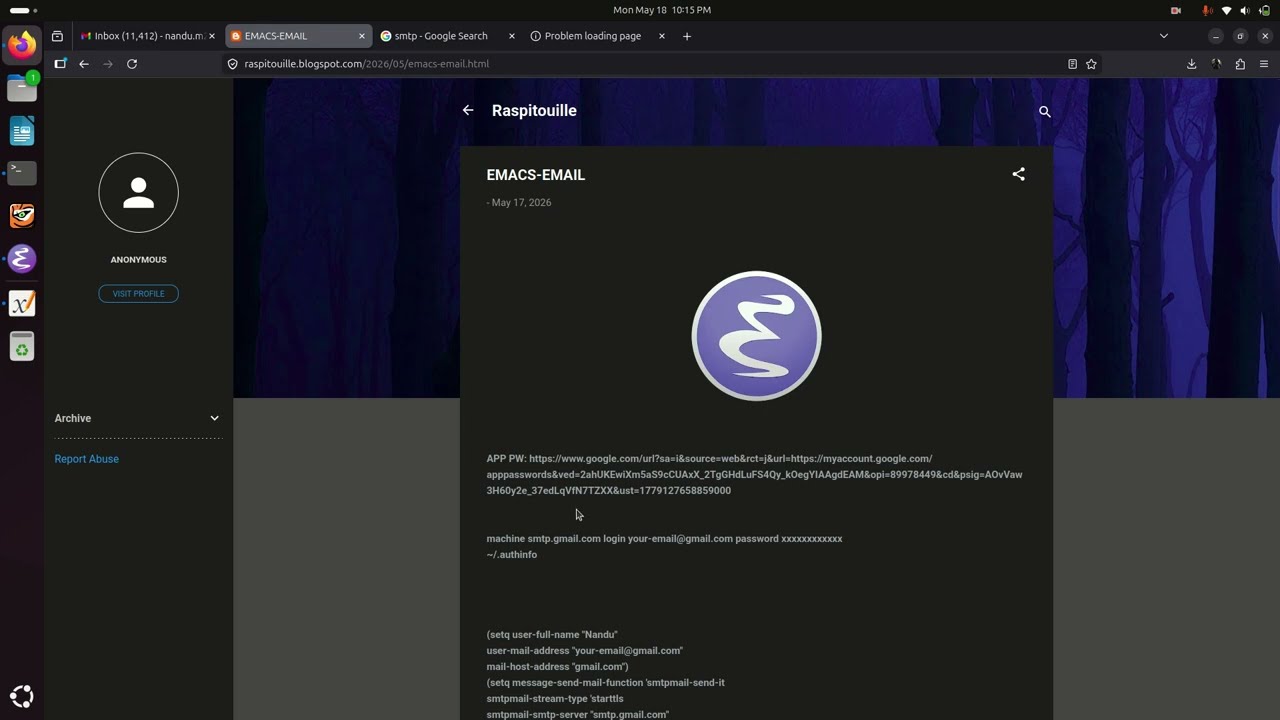
Task: Open the Firefox hamburger application menu
Action: (1264, 64)
